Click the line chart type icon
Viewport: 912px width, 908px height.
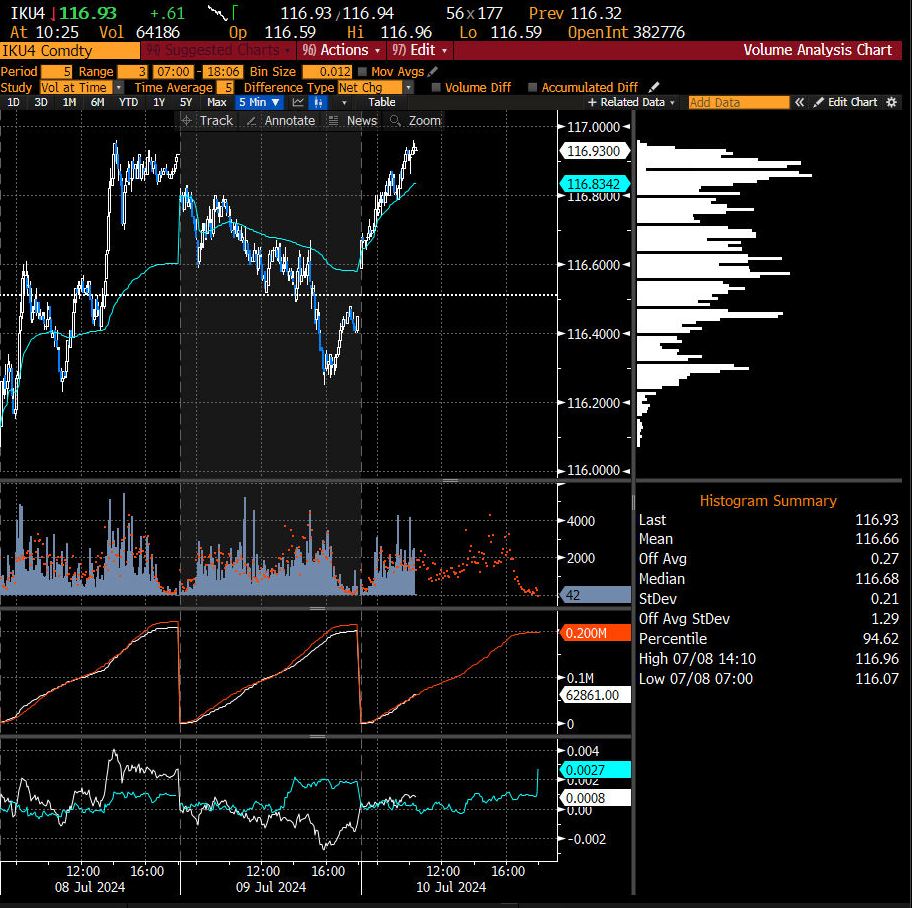point(298,102)
